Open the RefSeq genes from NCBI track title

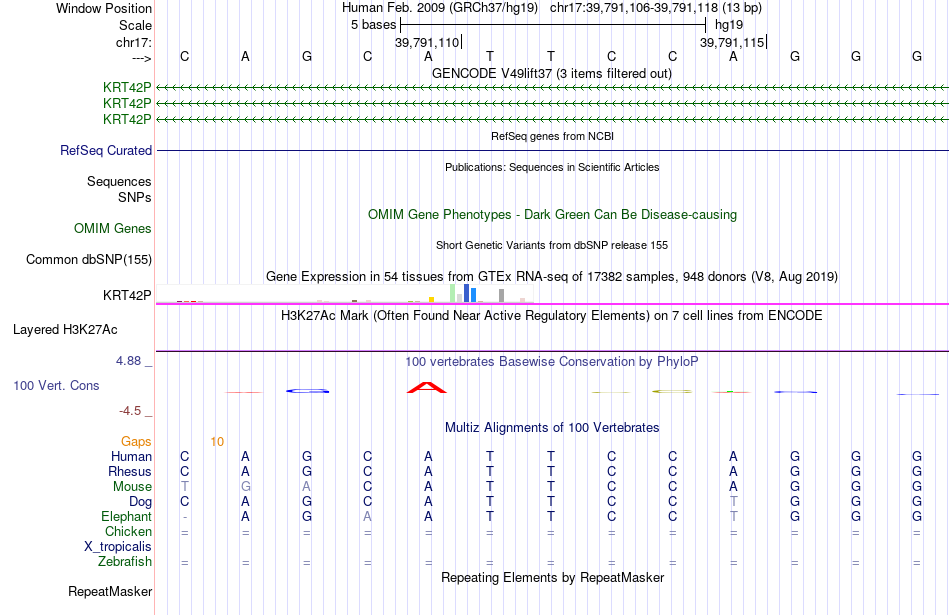[x=552, y=136]
